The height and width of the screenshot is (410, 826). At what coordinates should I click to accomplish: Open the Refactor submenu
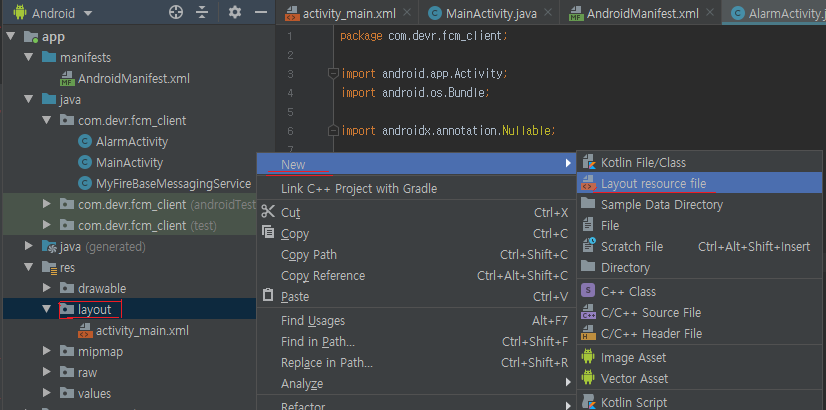pyautogui.click(x=416, y=404)
